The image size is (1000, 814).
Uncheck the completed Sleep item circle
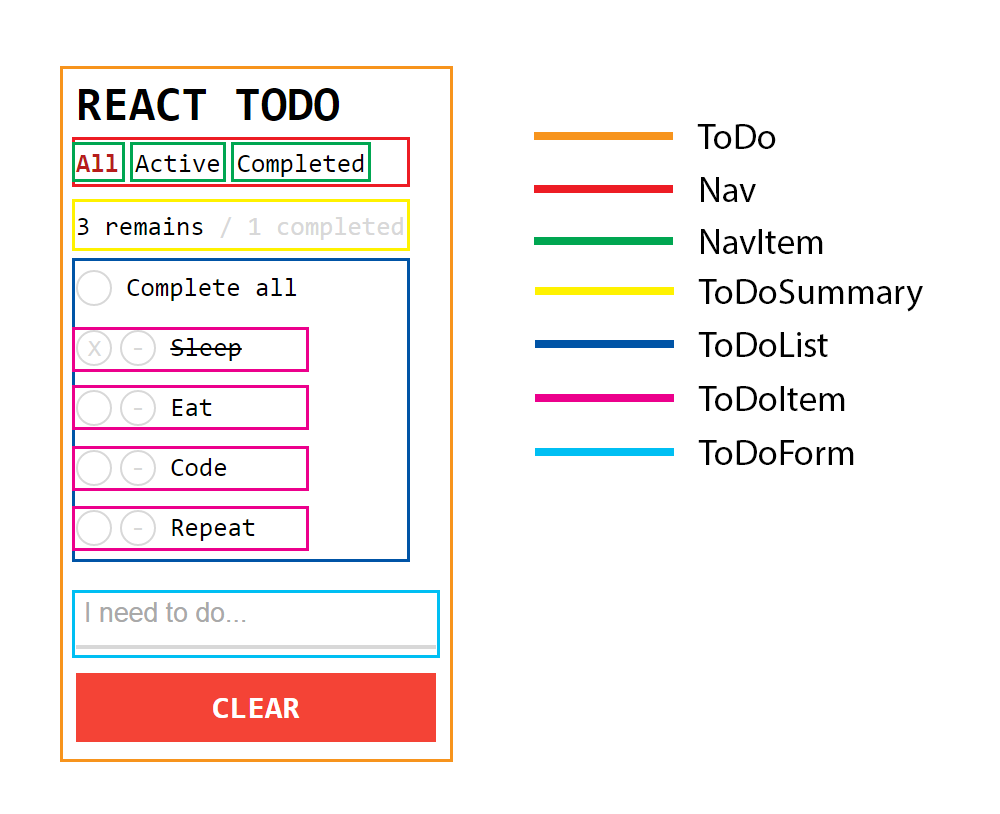point(94,349)
